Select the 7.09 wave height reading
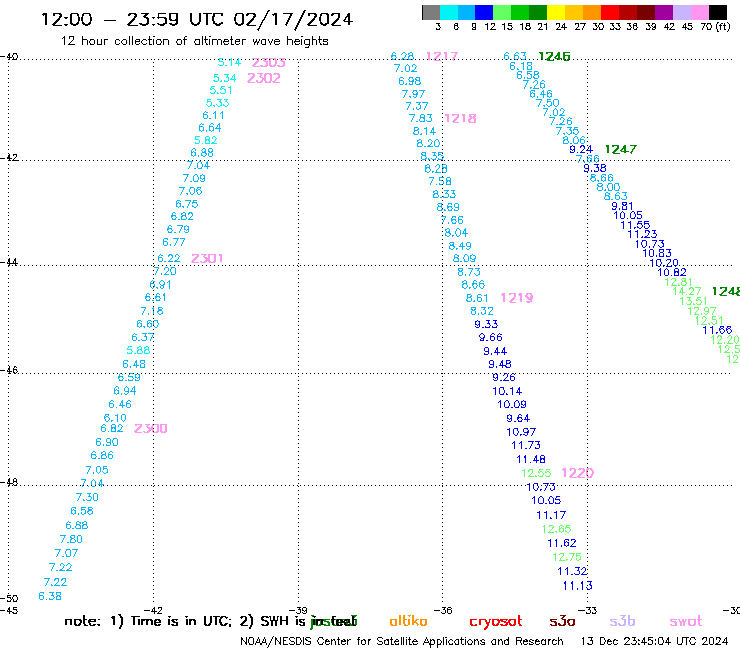Image resolution: width=740 pixels, height=650 pixels. coord(194,178)
